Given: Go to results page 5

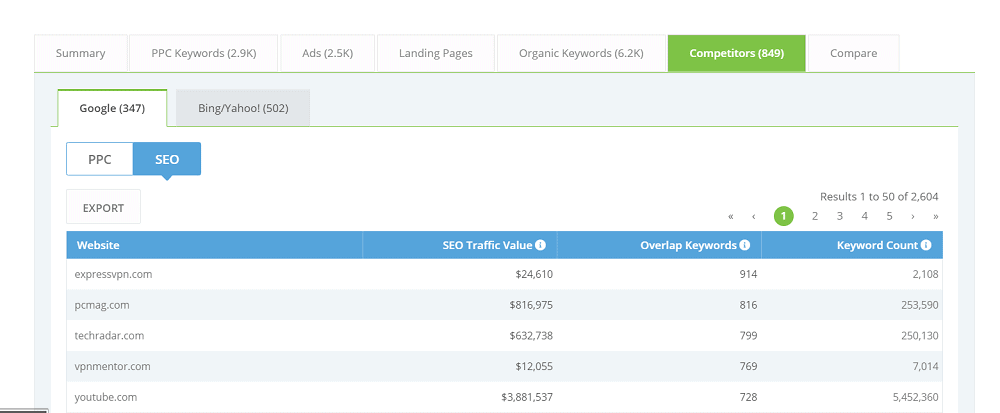Looking at the screenshot, I should [x=889, y=217].
